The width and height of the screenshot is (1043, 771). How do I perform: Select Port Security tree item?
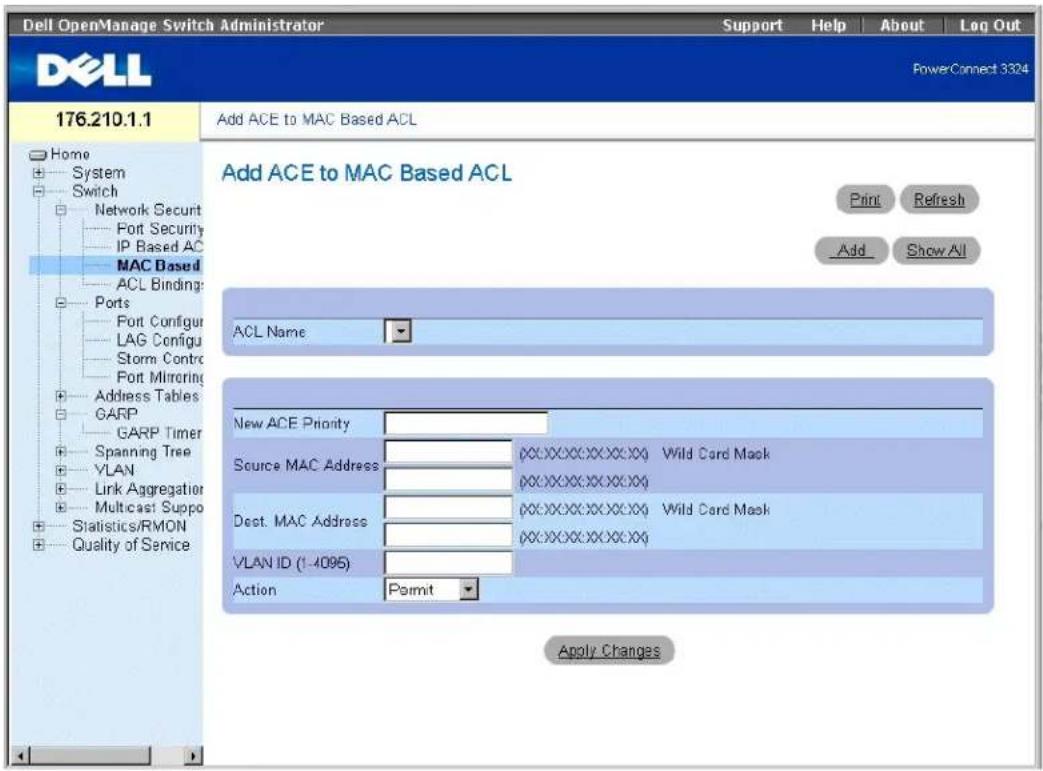(x=160, y=229)
